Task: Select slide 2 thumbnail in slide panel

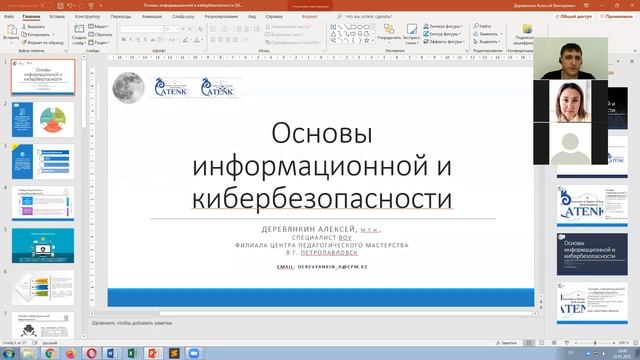Action: point(43,120)
